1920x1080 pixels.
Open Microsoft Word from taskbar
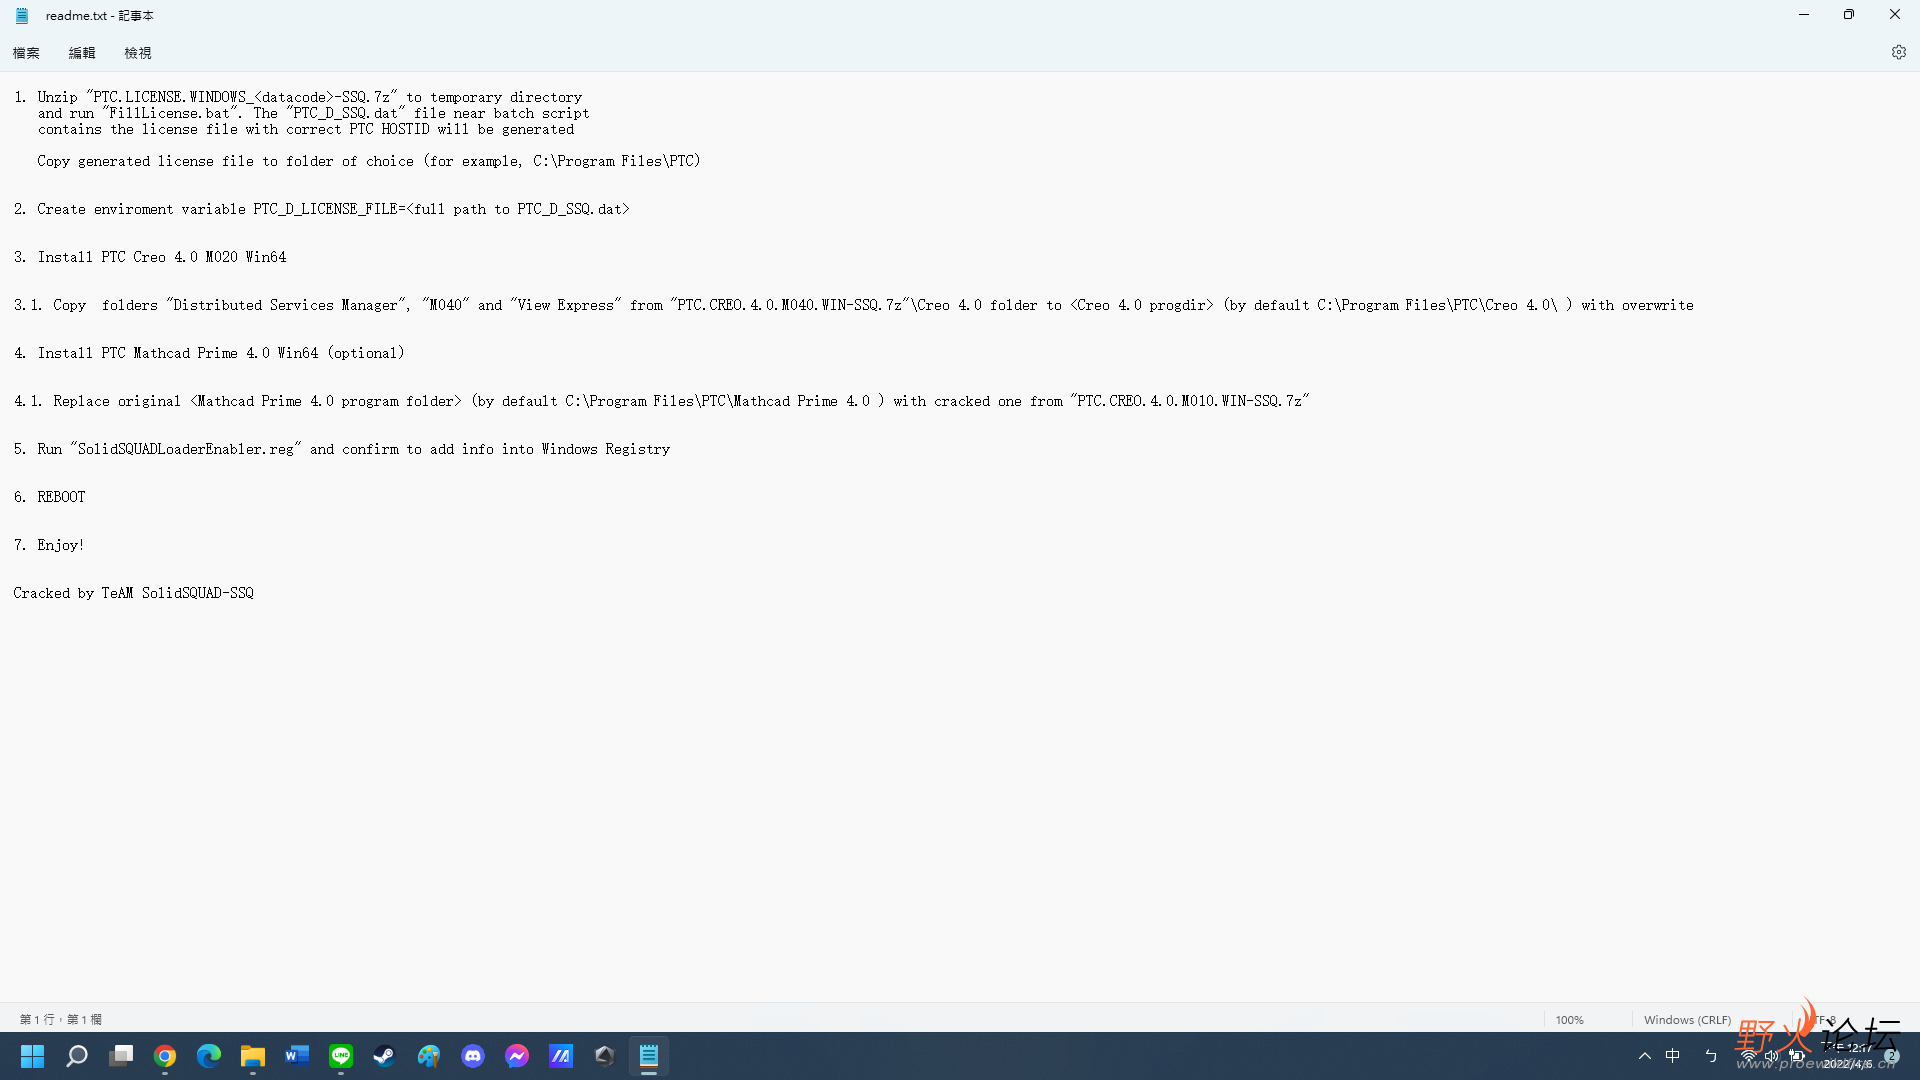coord(297,1056)
